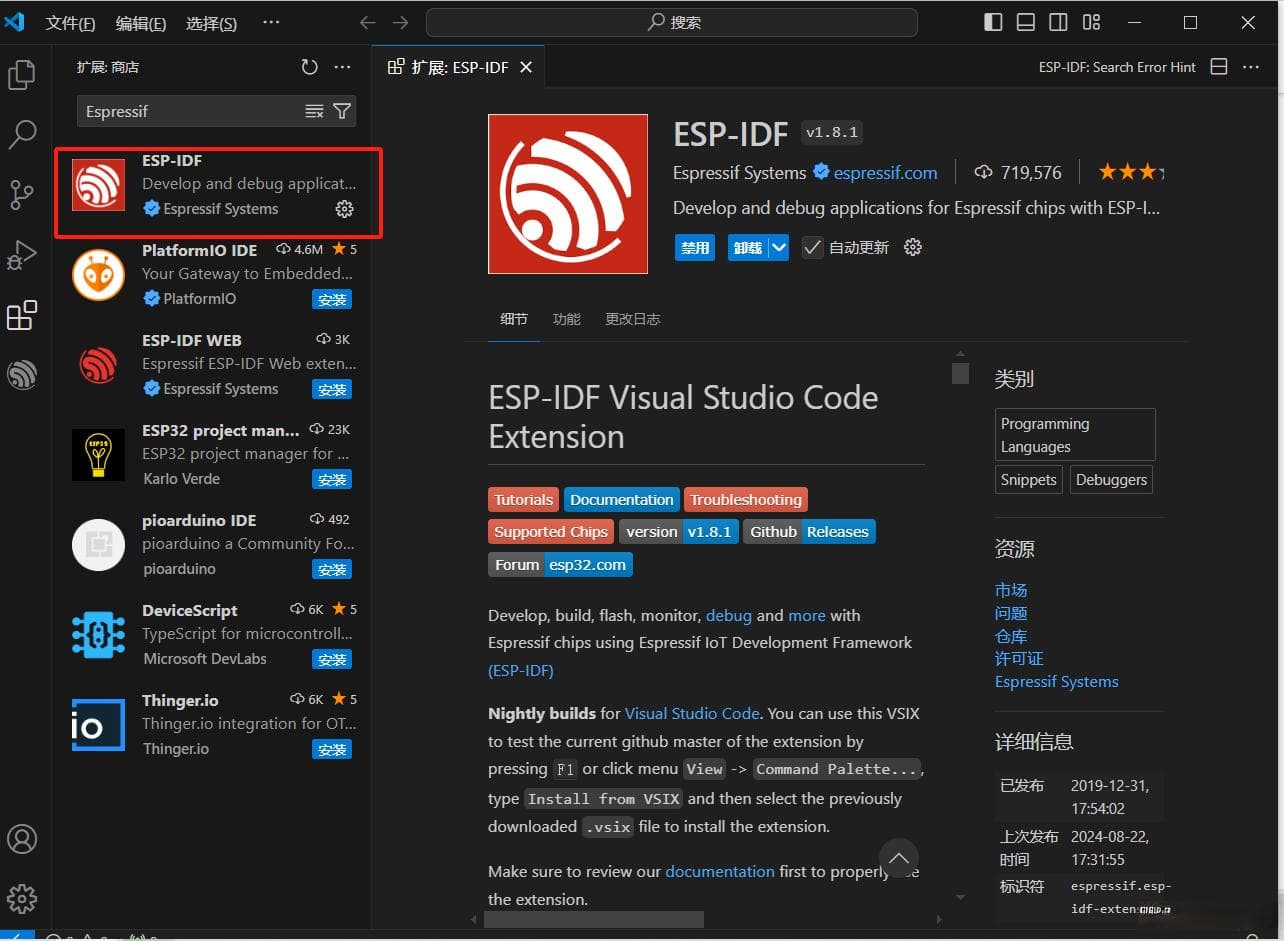
Task: Install Thinger.io extension
Action: (x=332, y=749)
